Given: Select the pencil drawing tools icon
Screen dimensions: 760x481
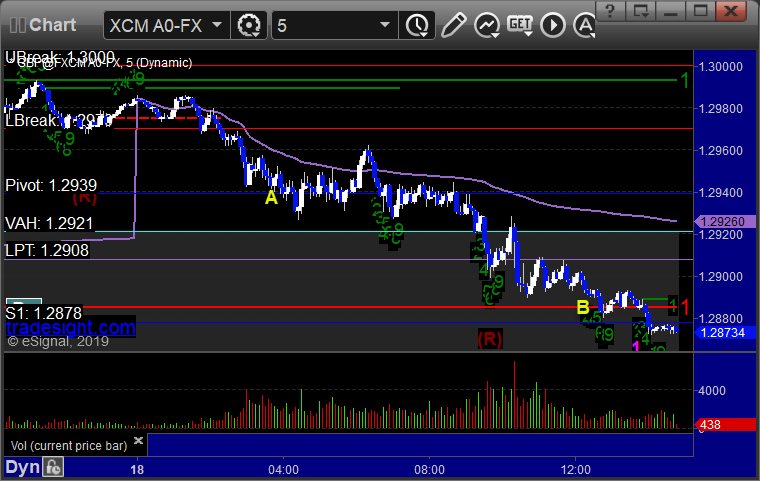Looking at the screenshot, I should click(x=454, y=25).
